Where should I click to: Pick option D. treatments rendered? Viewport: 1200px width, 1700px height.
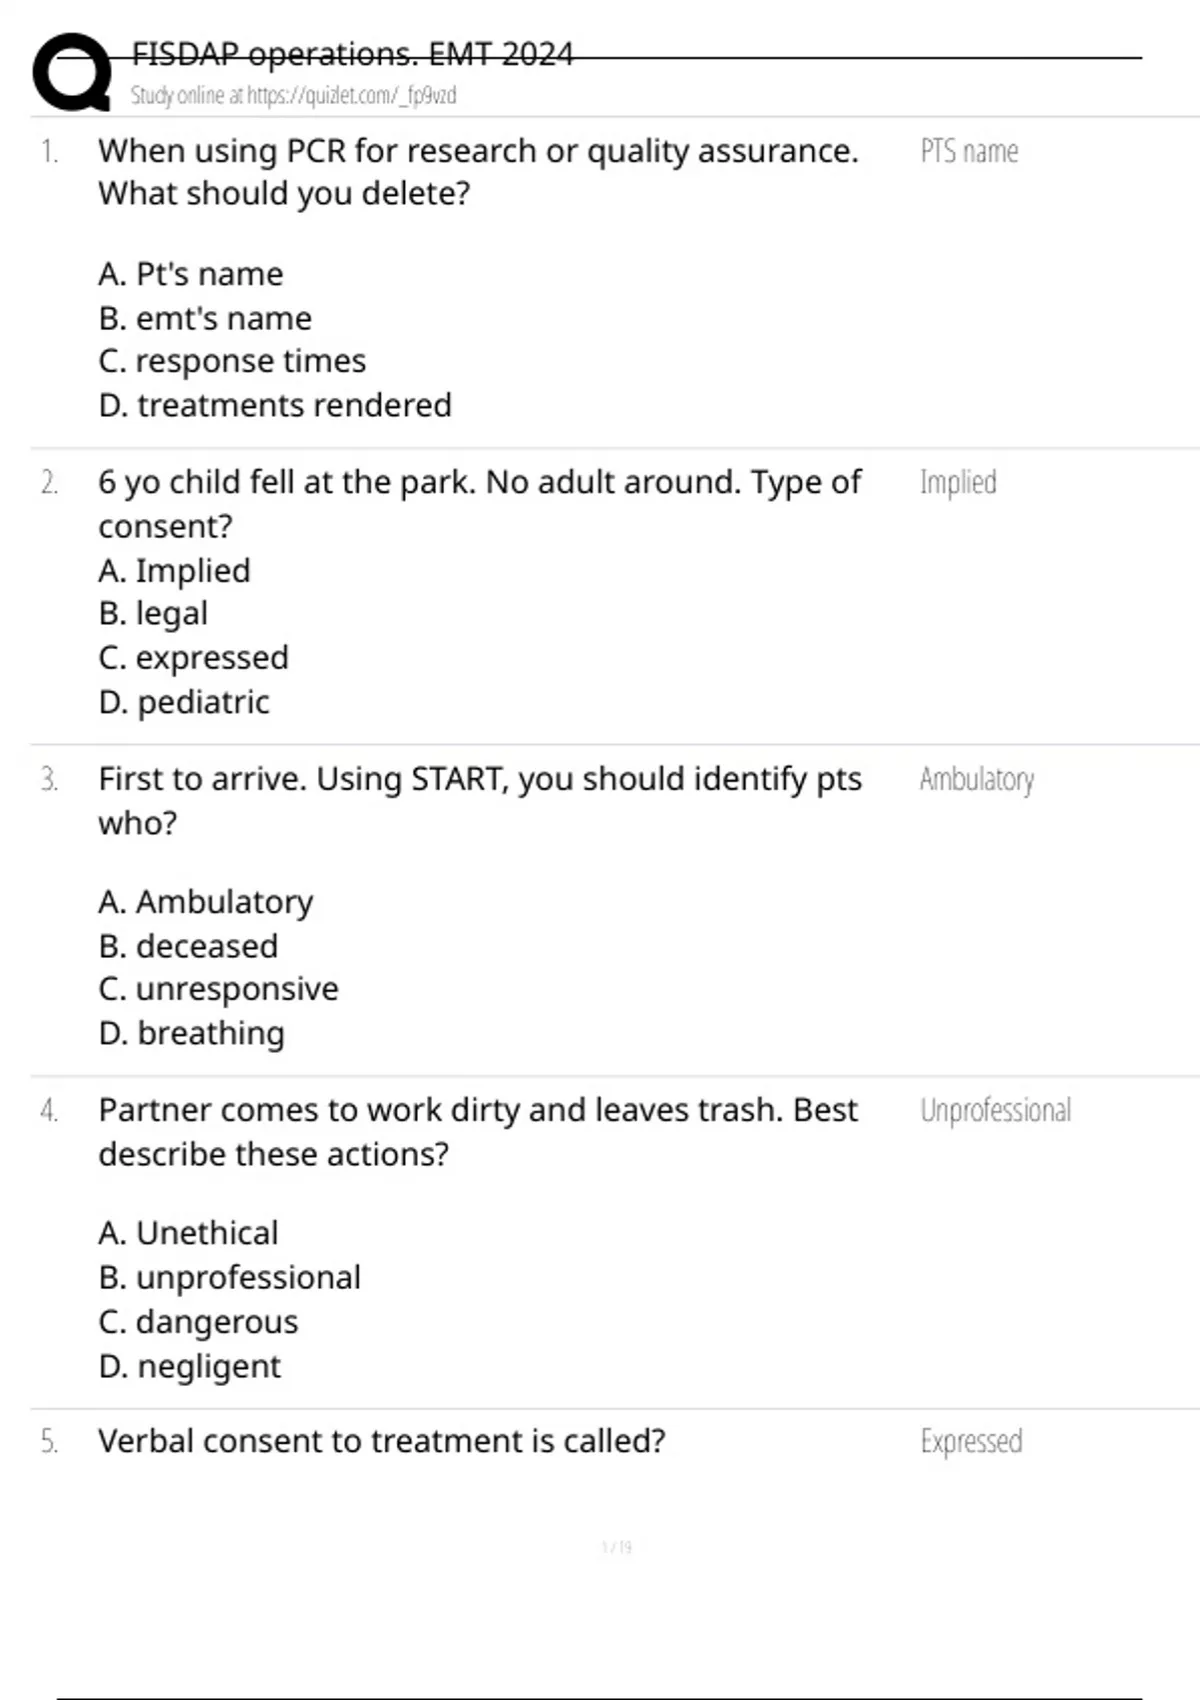[275, 405]
